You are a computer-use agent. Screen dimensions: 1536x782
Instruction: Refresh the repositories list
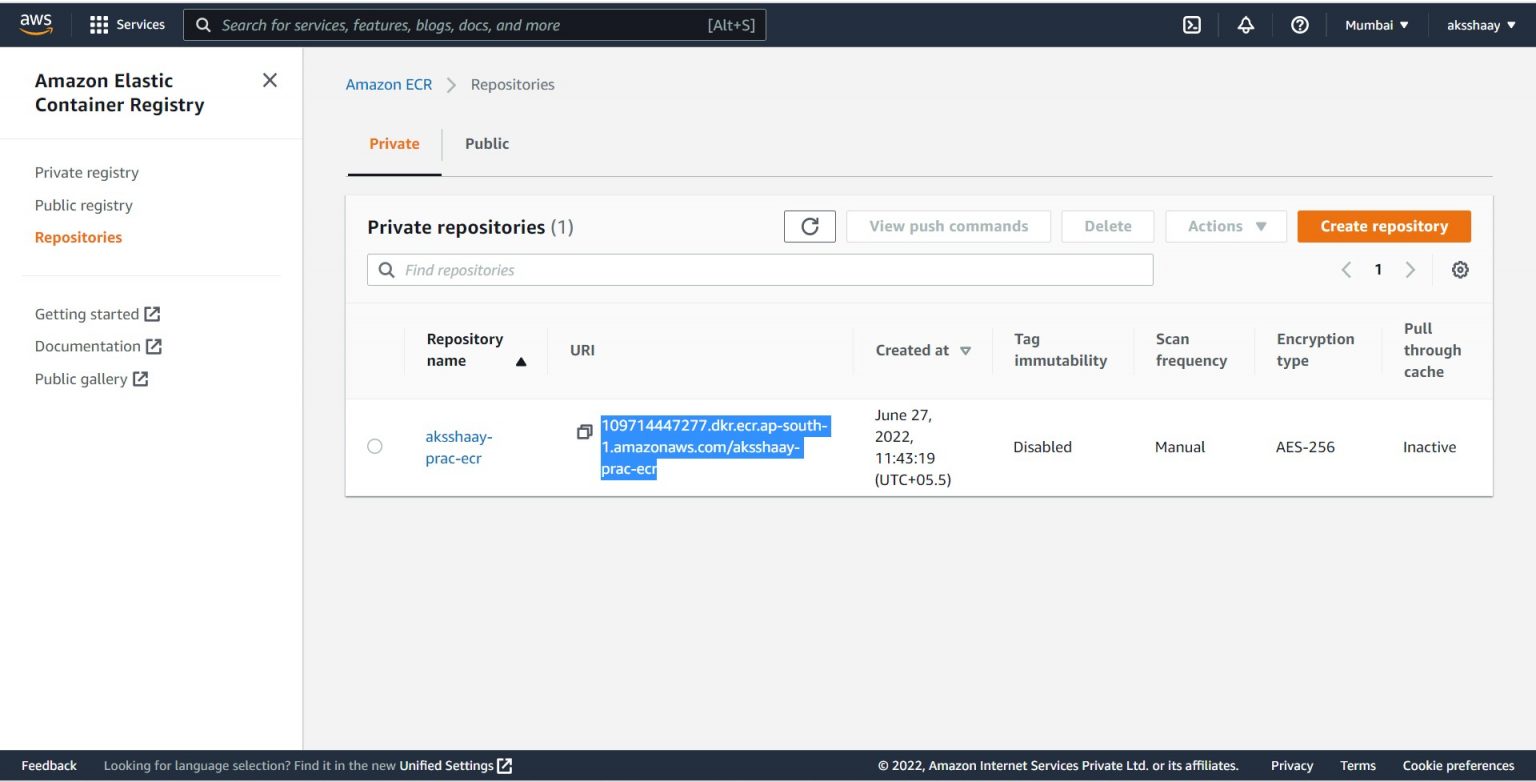(x=809, y=226)
